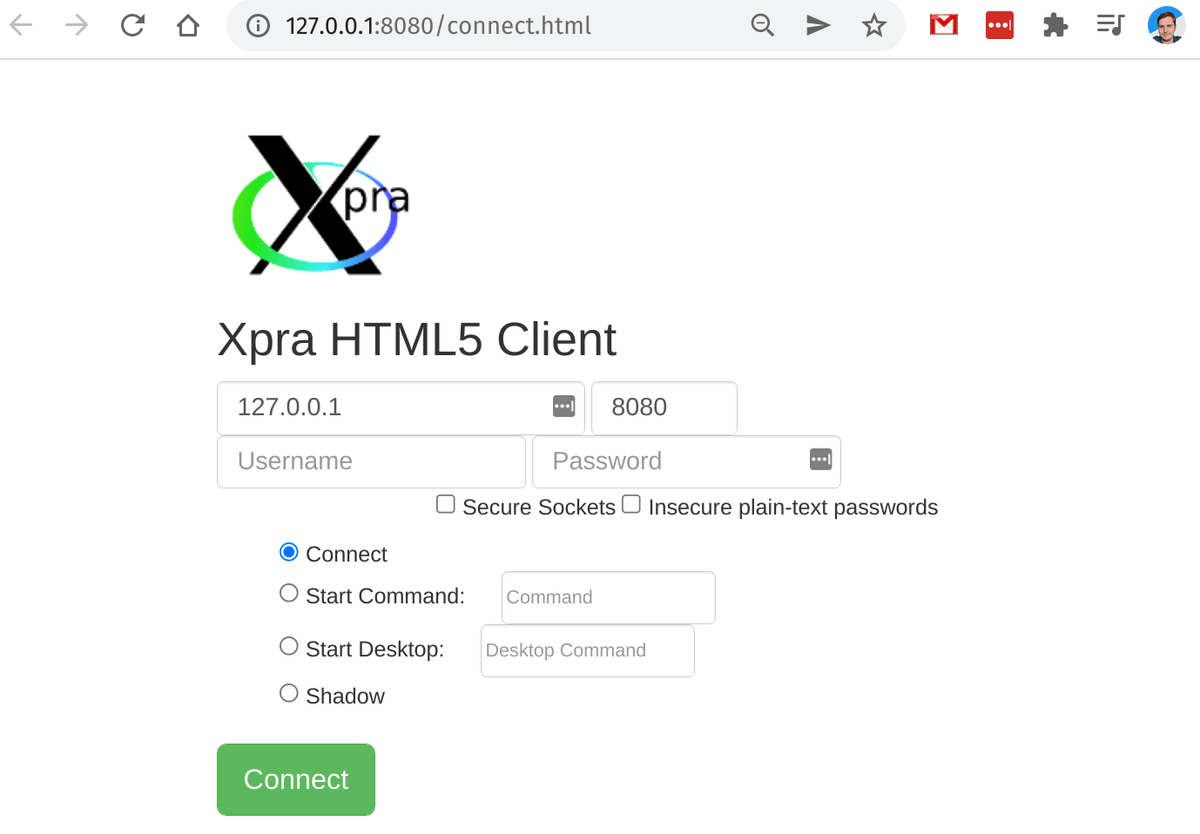Click inside the Username field
The width and height of the screenshot is (1200, 834).
pos(370,461)
